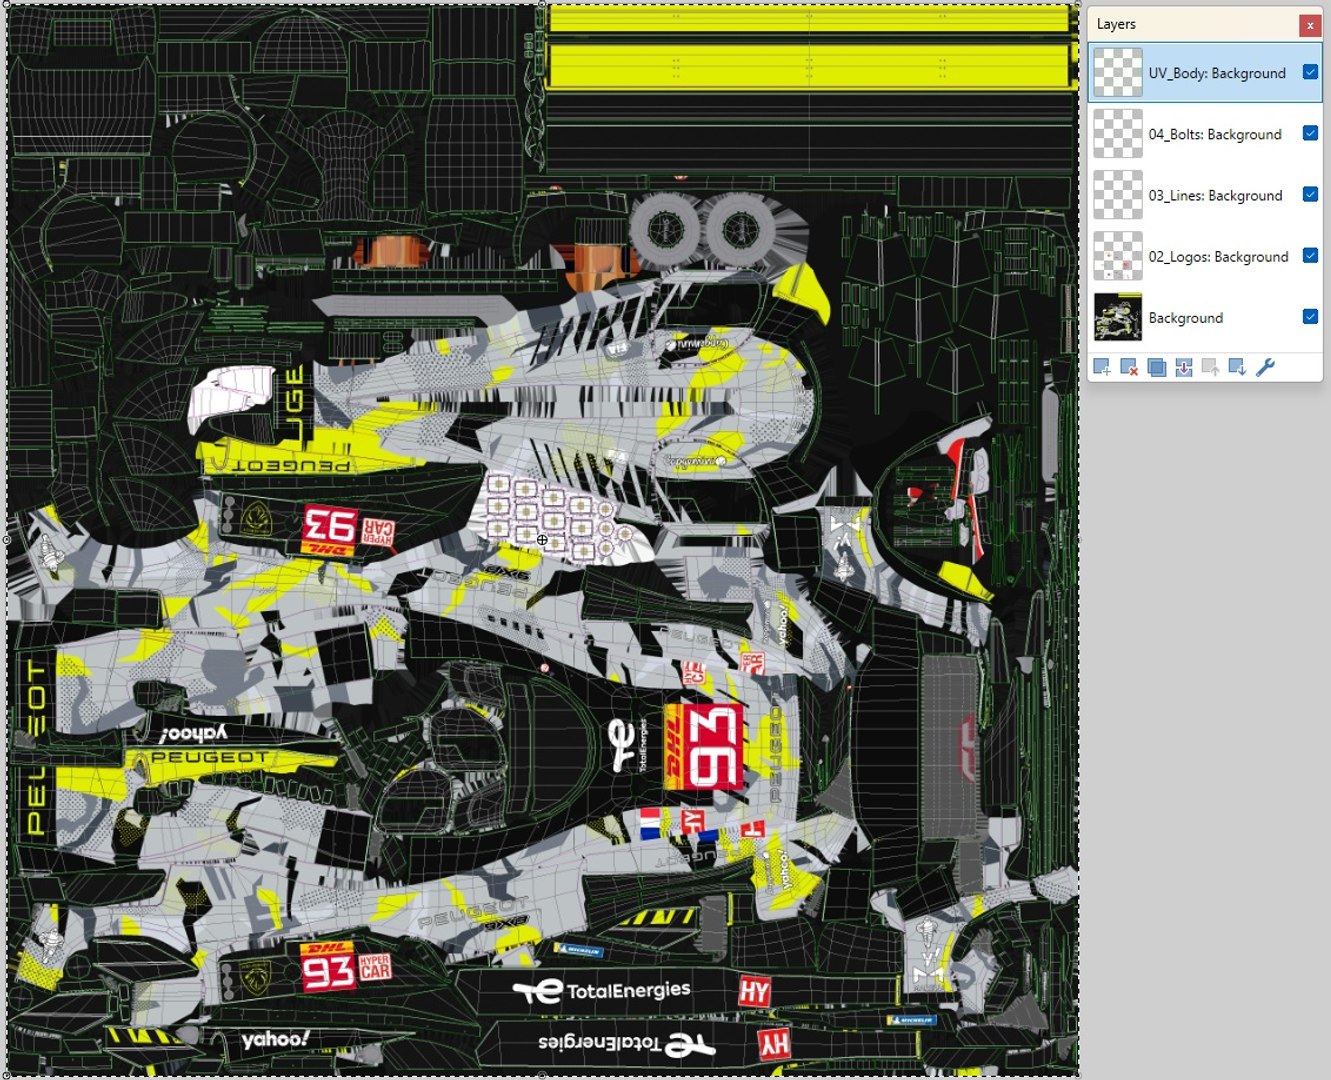Duplicate the selected layer
Viewport: 1331px width, 1080px height.
tap(1156, 367)
